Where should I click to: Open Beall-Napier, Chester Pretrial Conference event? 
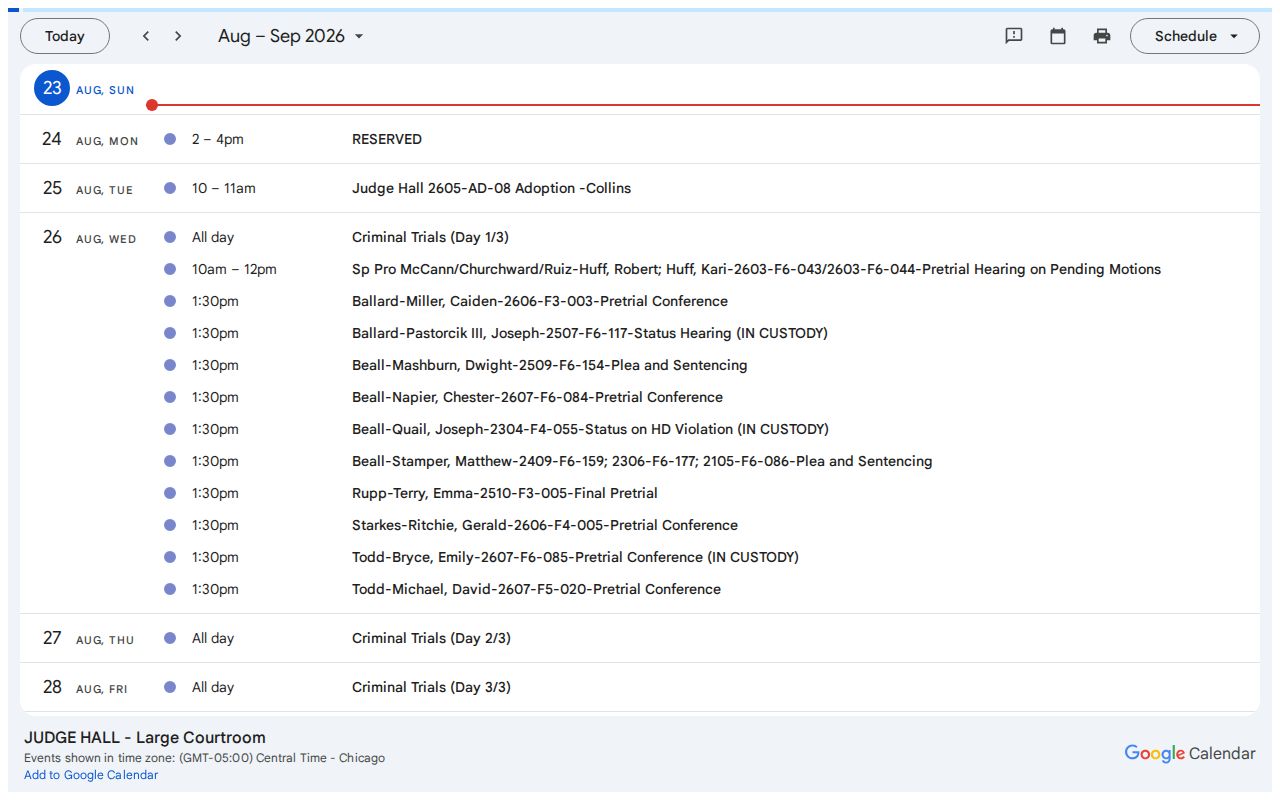(537, 397)
